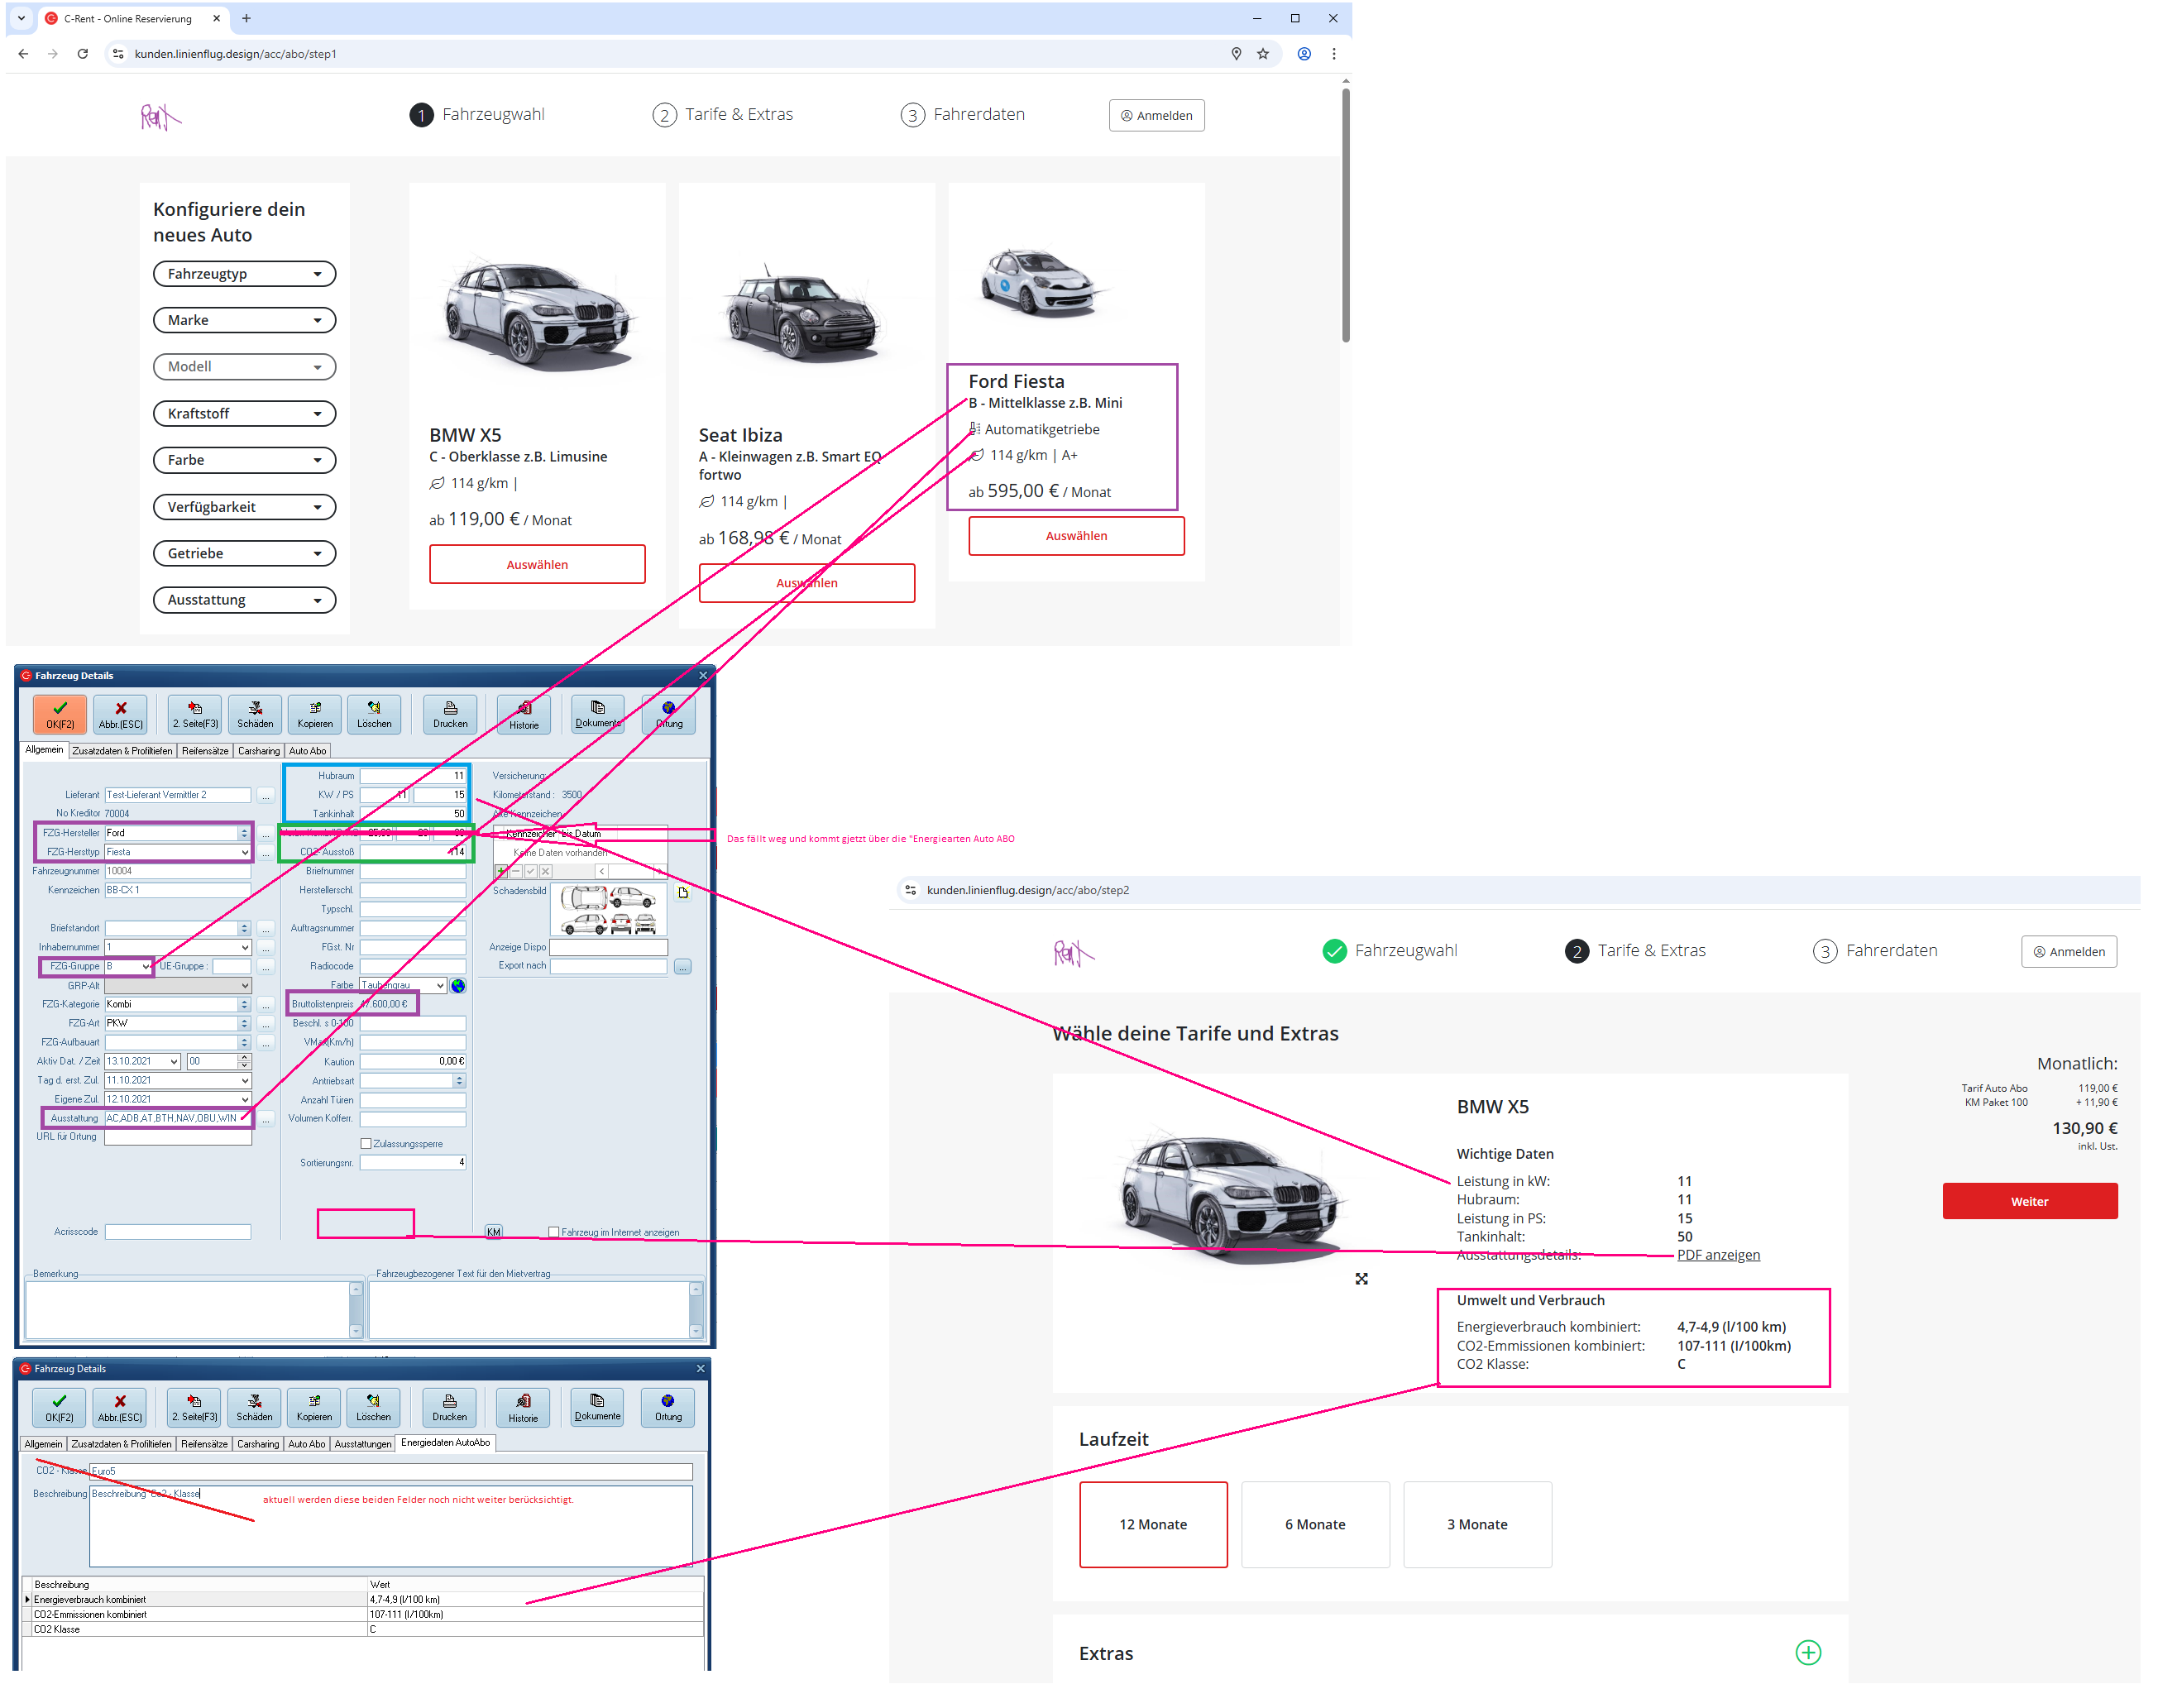Expand the Kraftstoff filter dropdown
2158x1708 pixels.
(244, 414)
